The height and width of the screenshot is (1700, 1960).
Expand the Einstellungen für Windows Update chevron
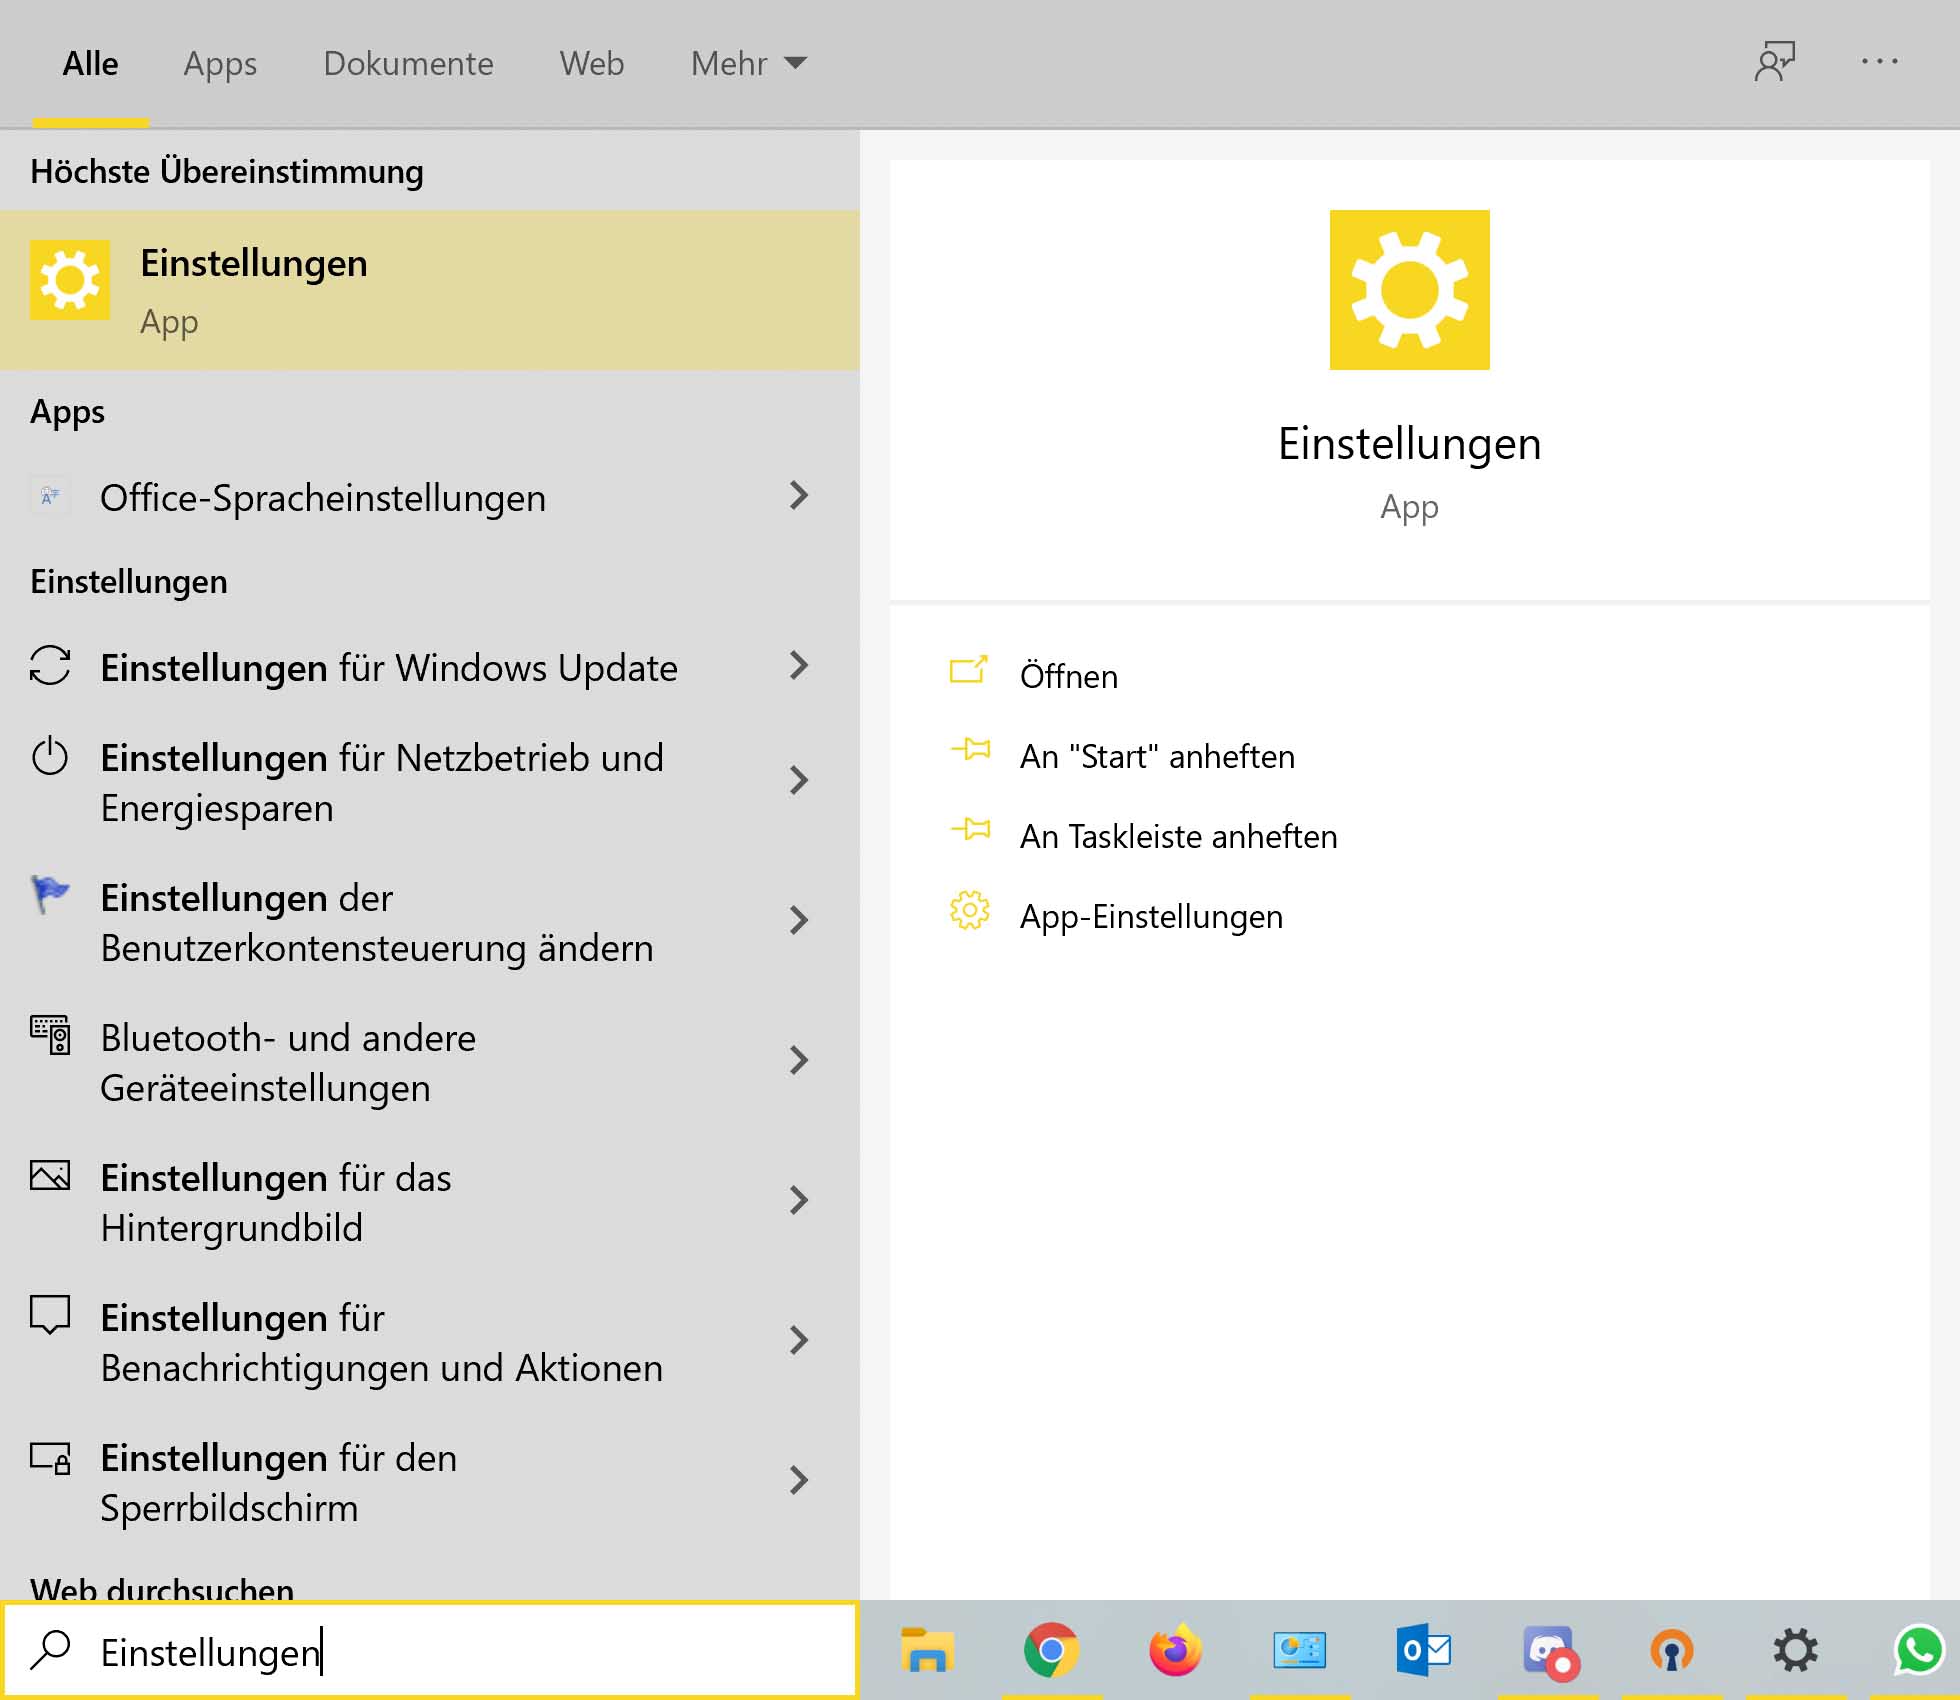pos(797,667)
